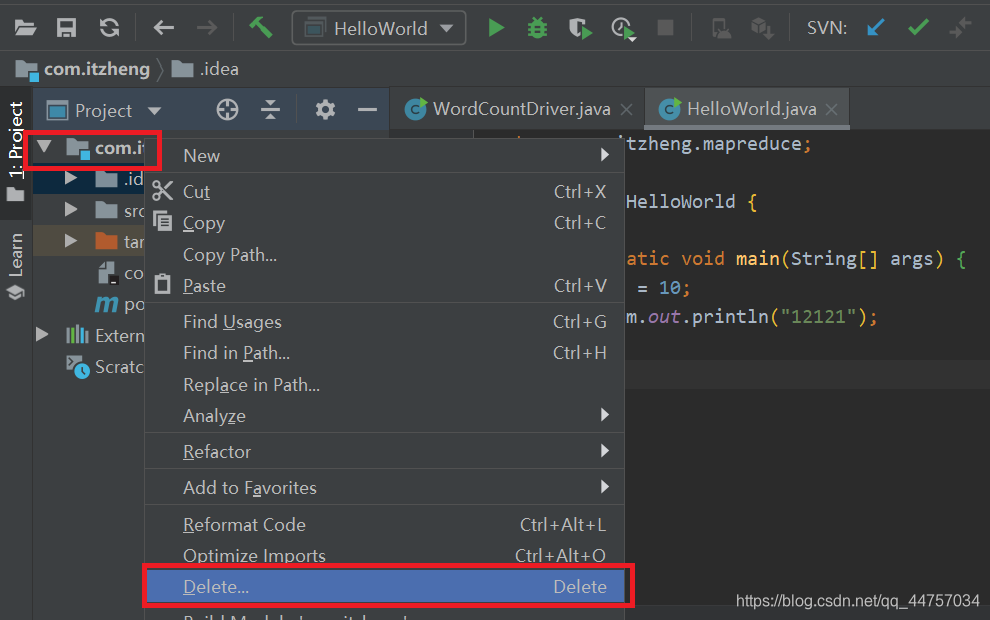Open the HelloWorld run configuration dropdown
990x620 pixels.
click(379, 28)
